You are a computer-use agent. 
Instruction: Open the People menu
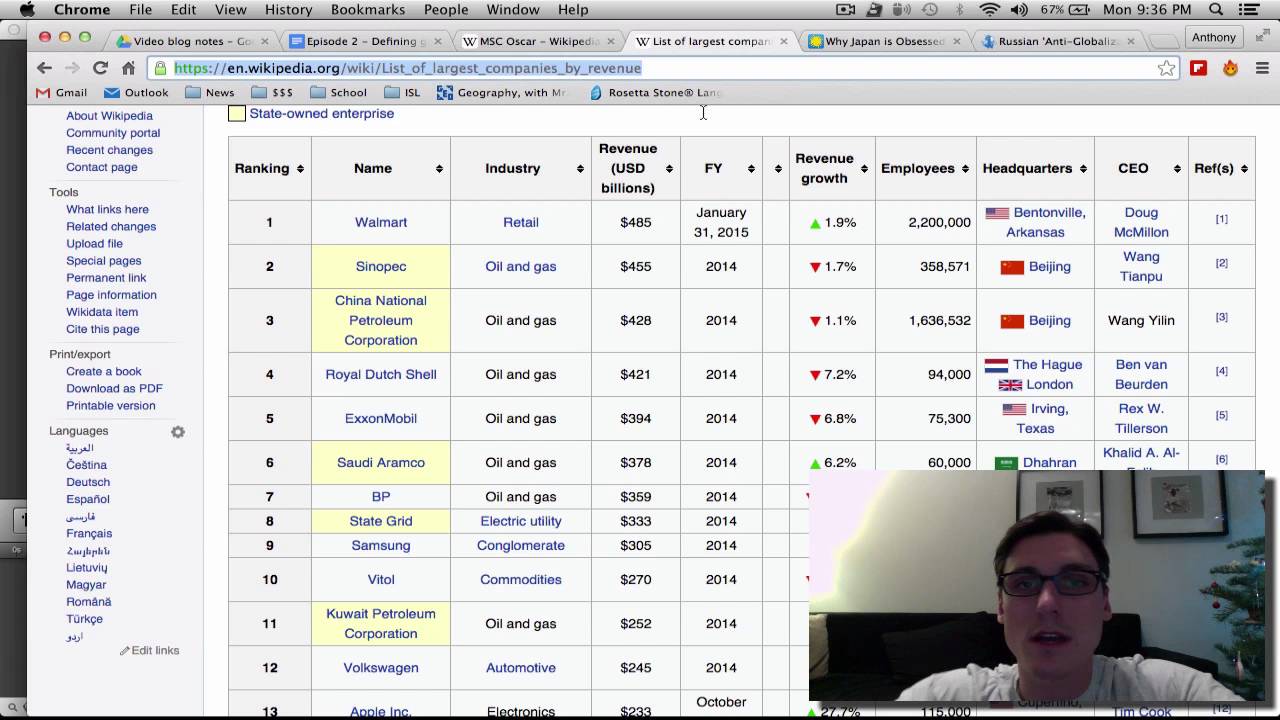pyautogui.click(x=446, y=10)
